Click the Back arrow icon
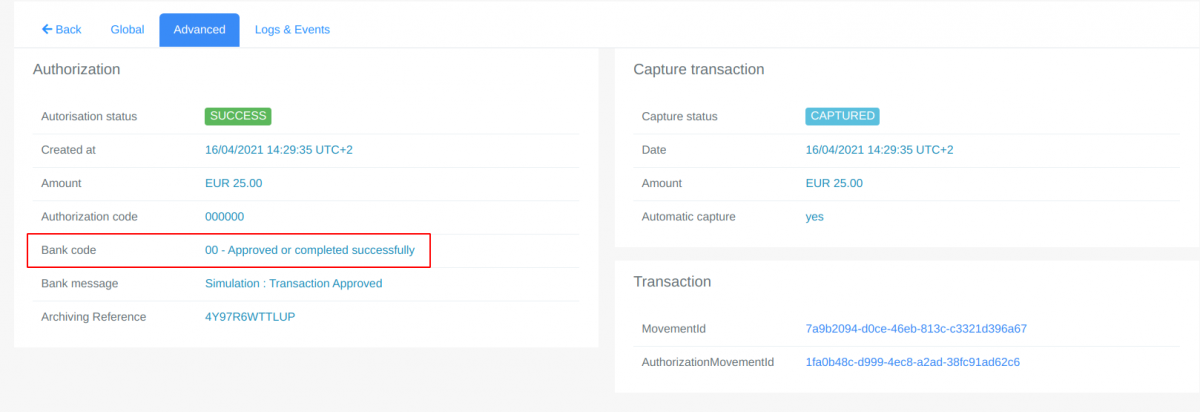 [46, 30]
